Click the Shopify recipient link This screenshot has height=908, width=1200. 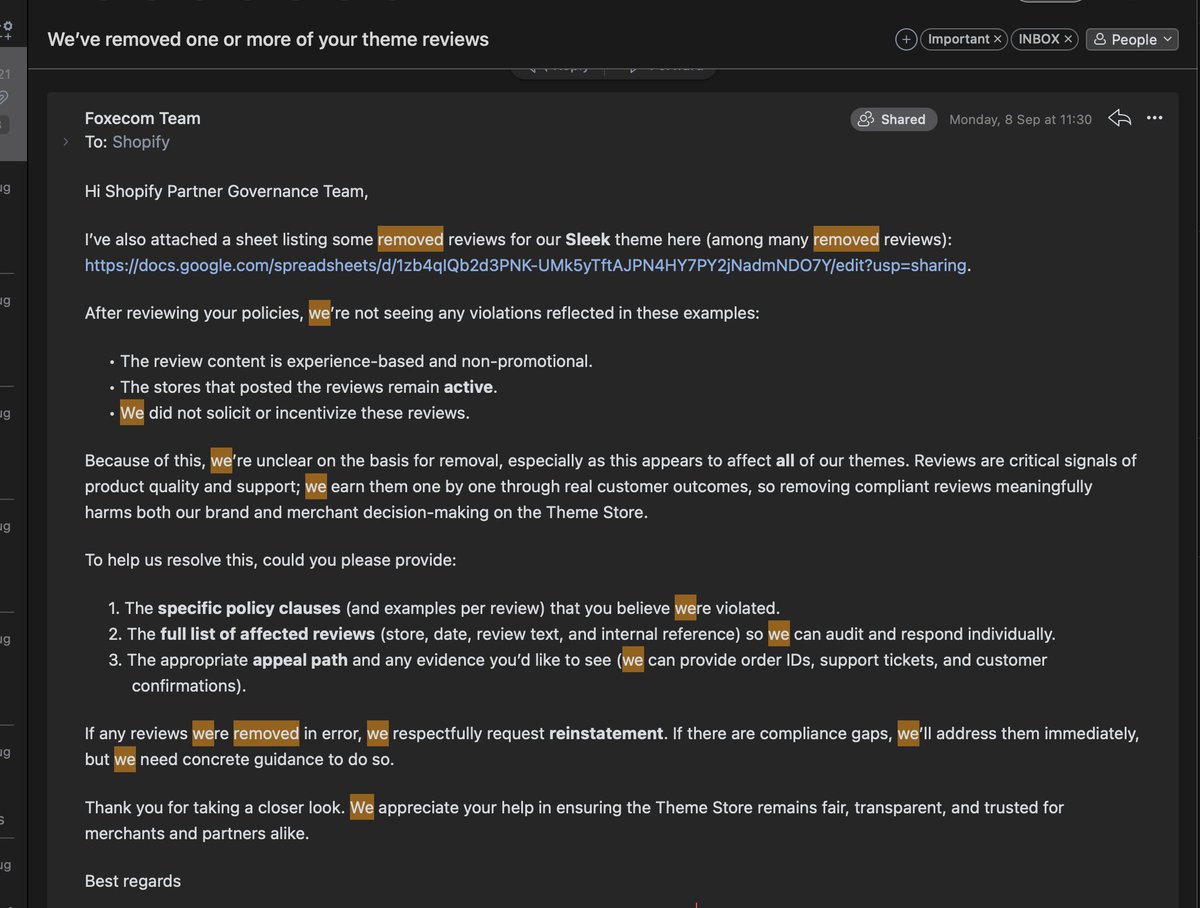(x=141, y=142)
